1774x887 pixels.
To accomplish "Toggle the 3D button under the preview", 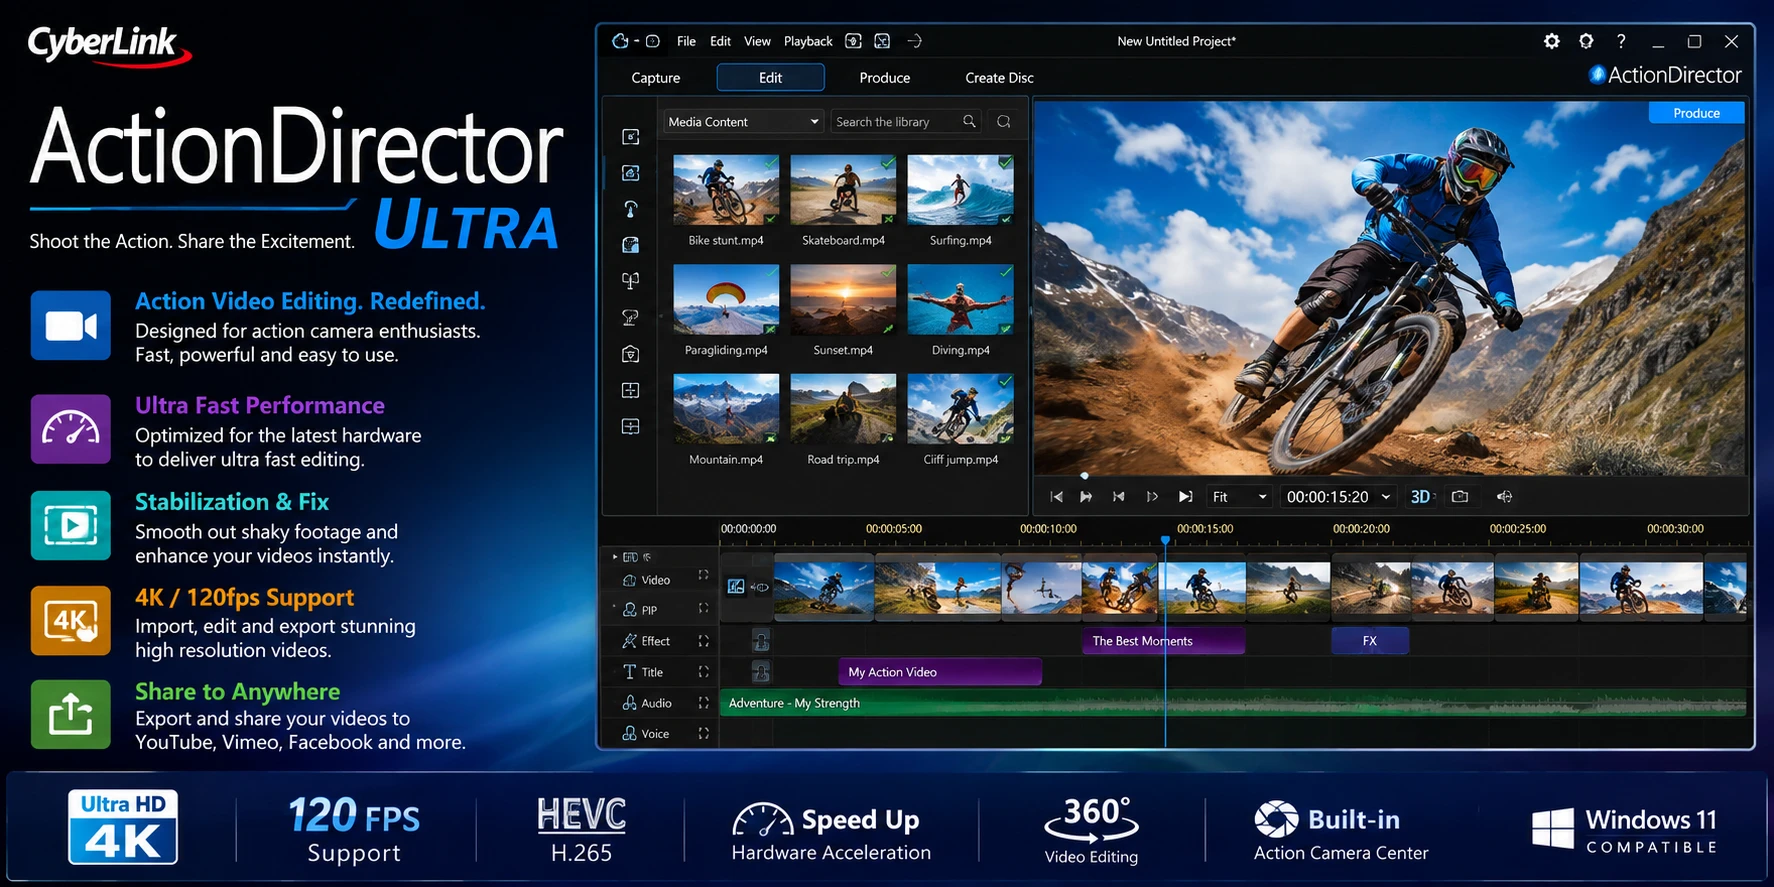I will (x=1421, y=496).
